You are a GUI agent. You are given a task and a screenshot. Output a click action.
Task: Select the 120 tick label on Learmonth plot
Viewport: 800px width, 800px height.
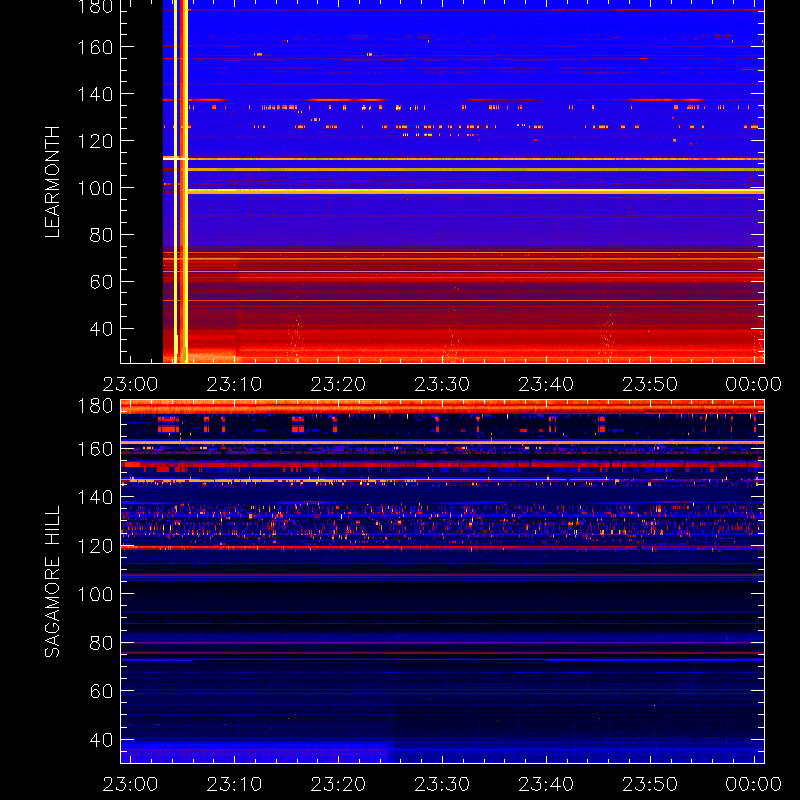point(95,141)
